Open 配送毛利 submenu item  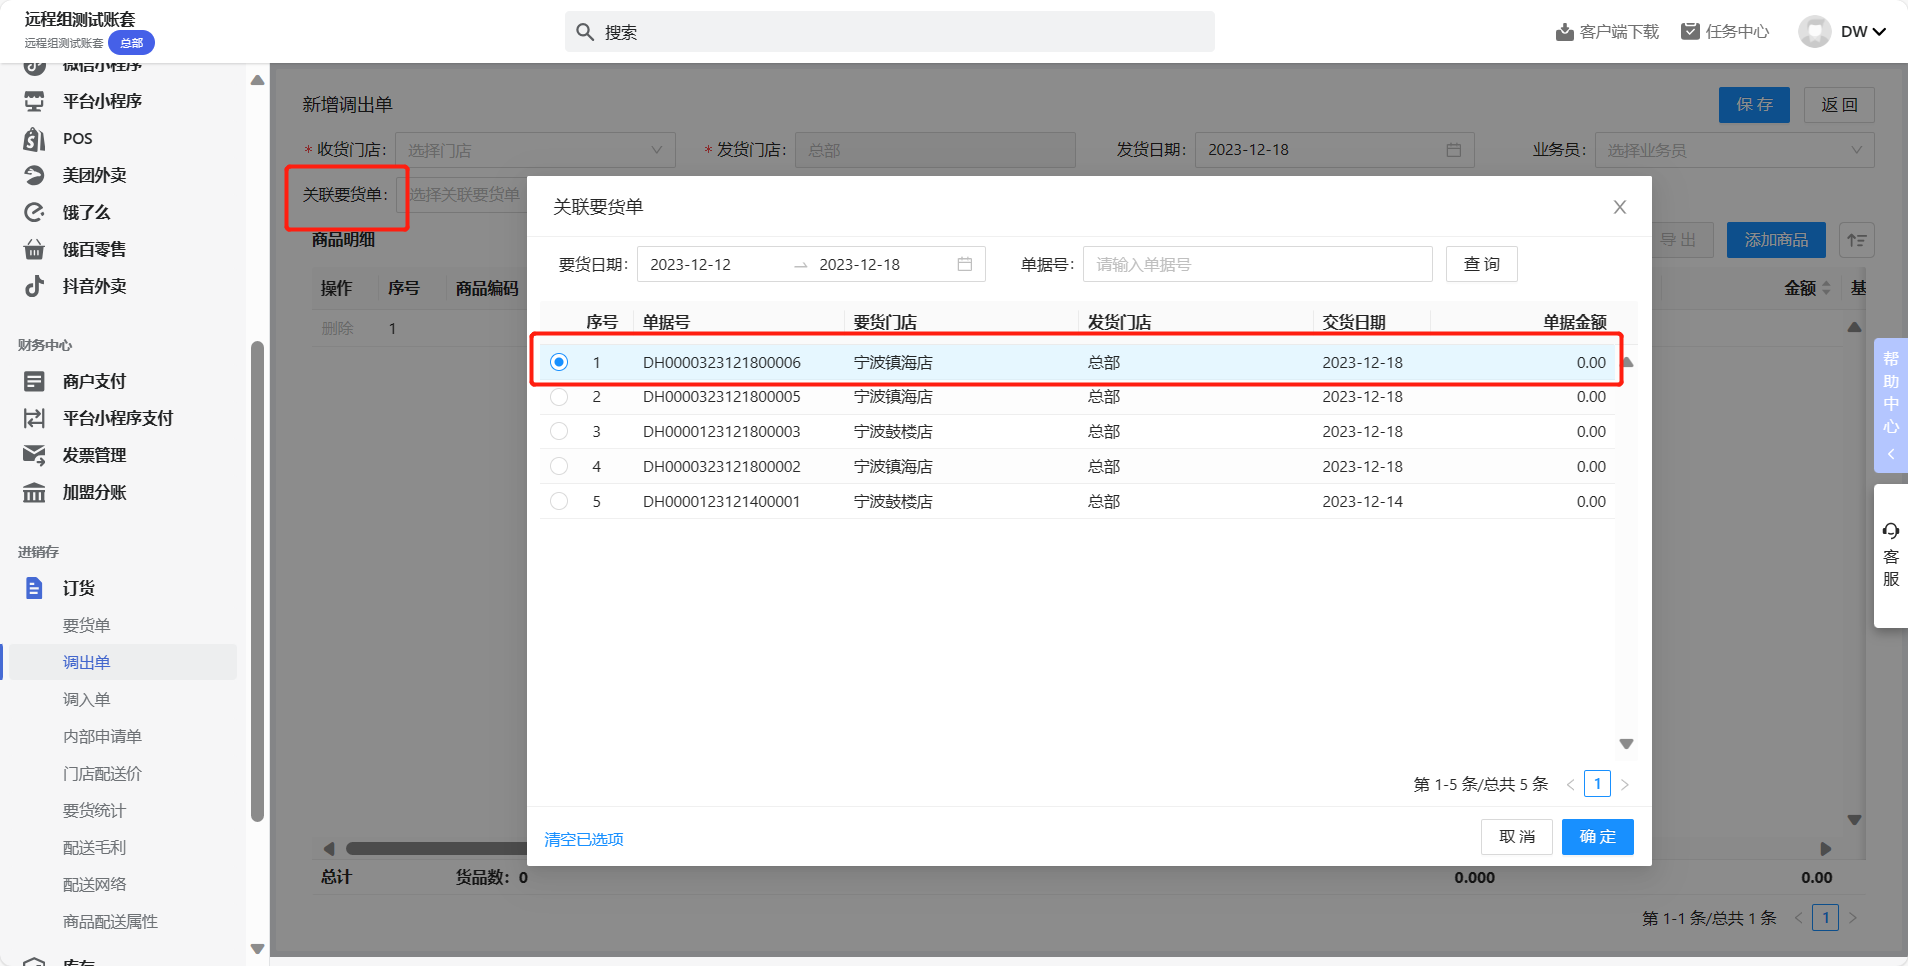click(x=94, y=847)
